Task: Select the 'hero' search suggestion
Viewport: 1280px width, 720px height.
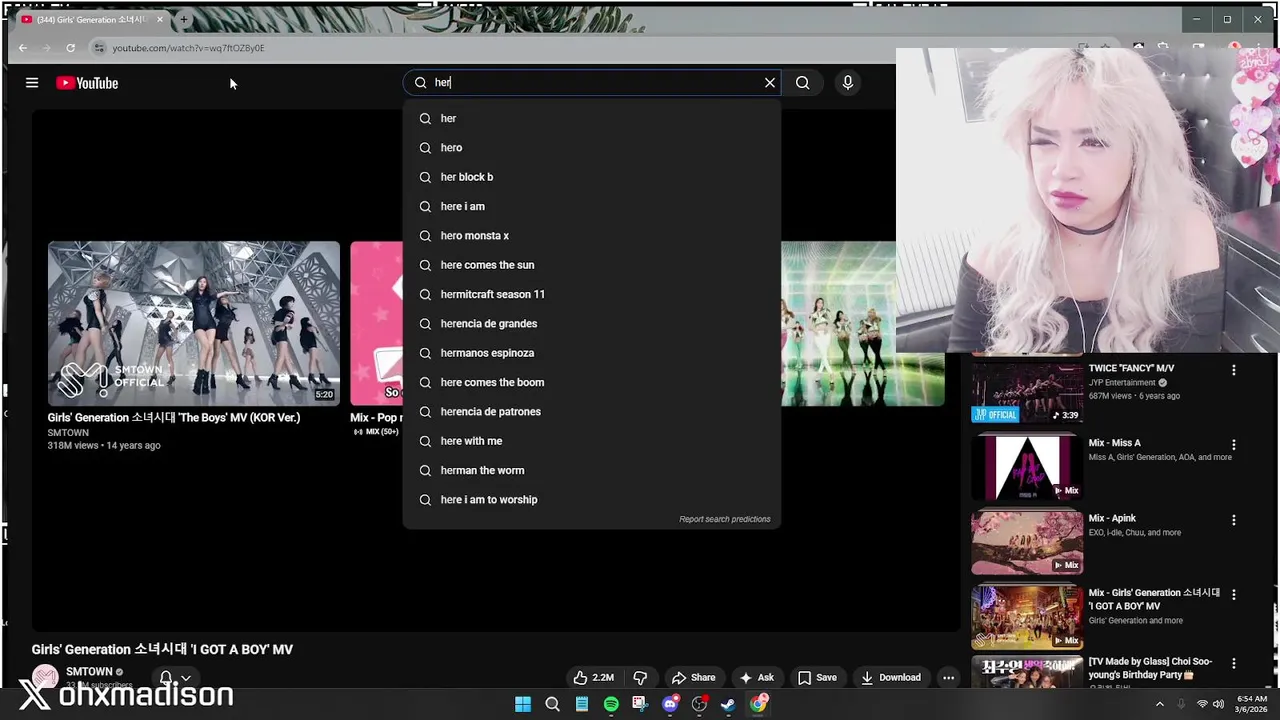Action: (592, 148)
